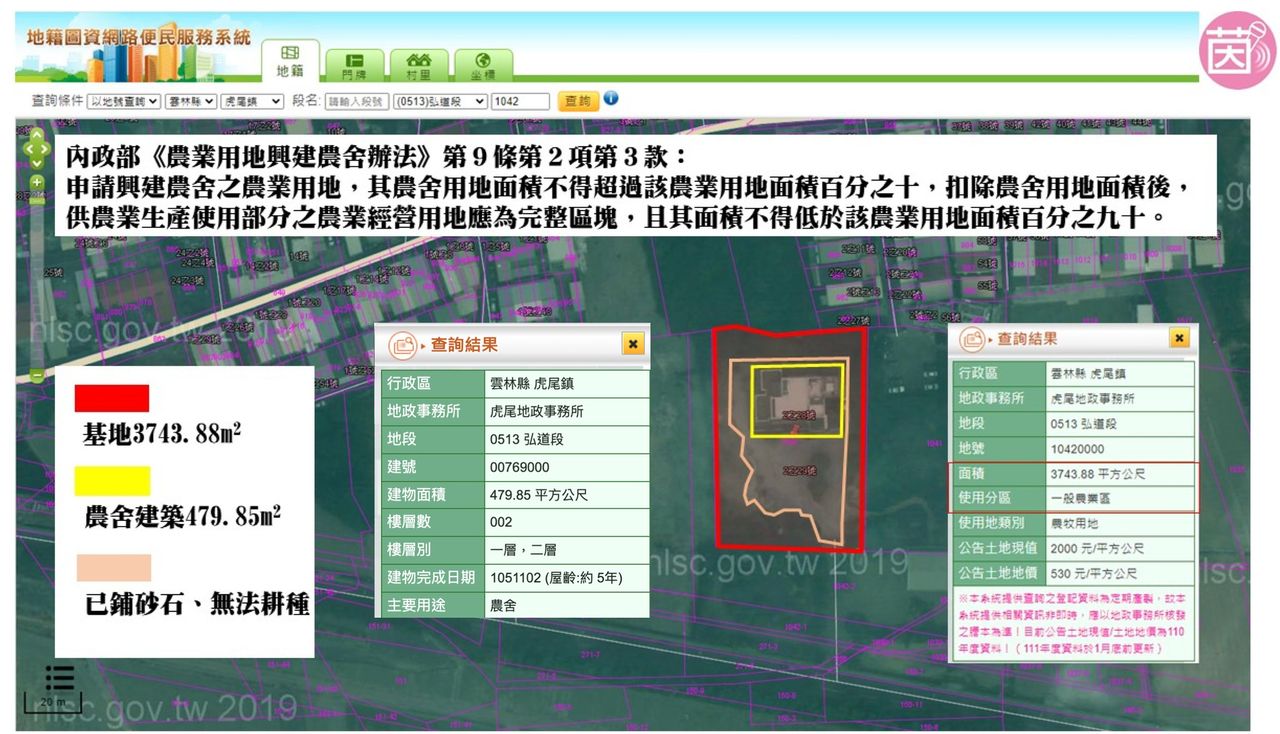Zoom in with the green plus button

coord(37,182)
